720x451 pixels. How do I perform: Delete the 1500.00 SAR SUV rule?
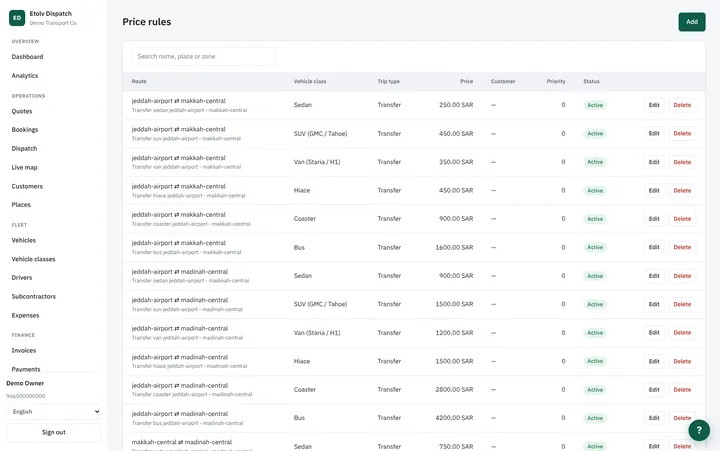[x=682, y=304]
